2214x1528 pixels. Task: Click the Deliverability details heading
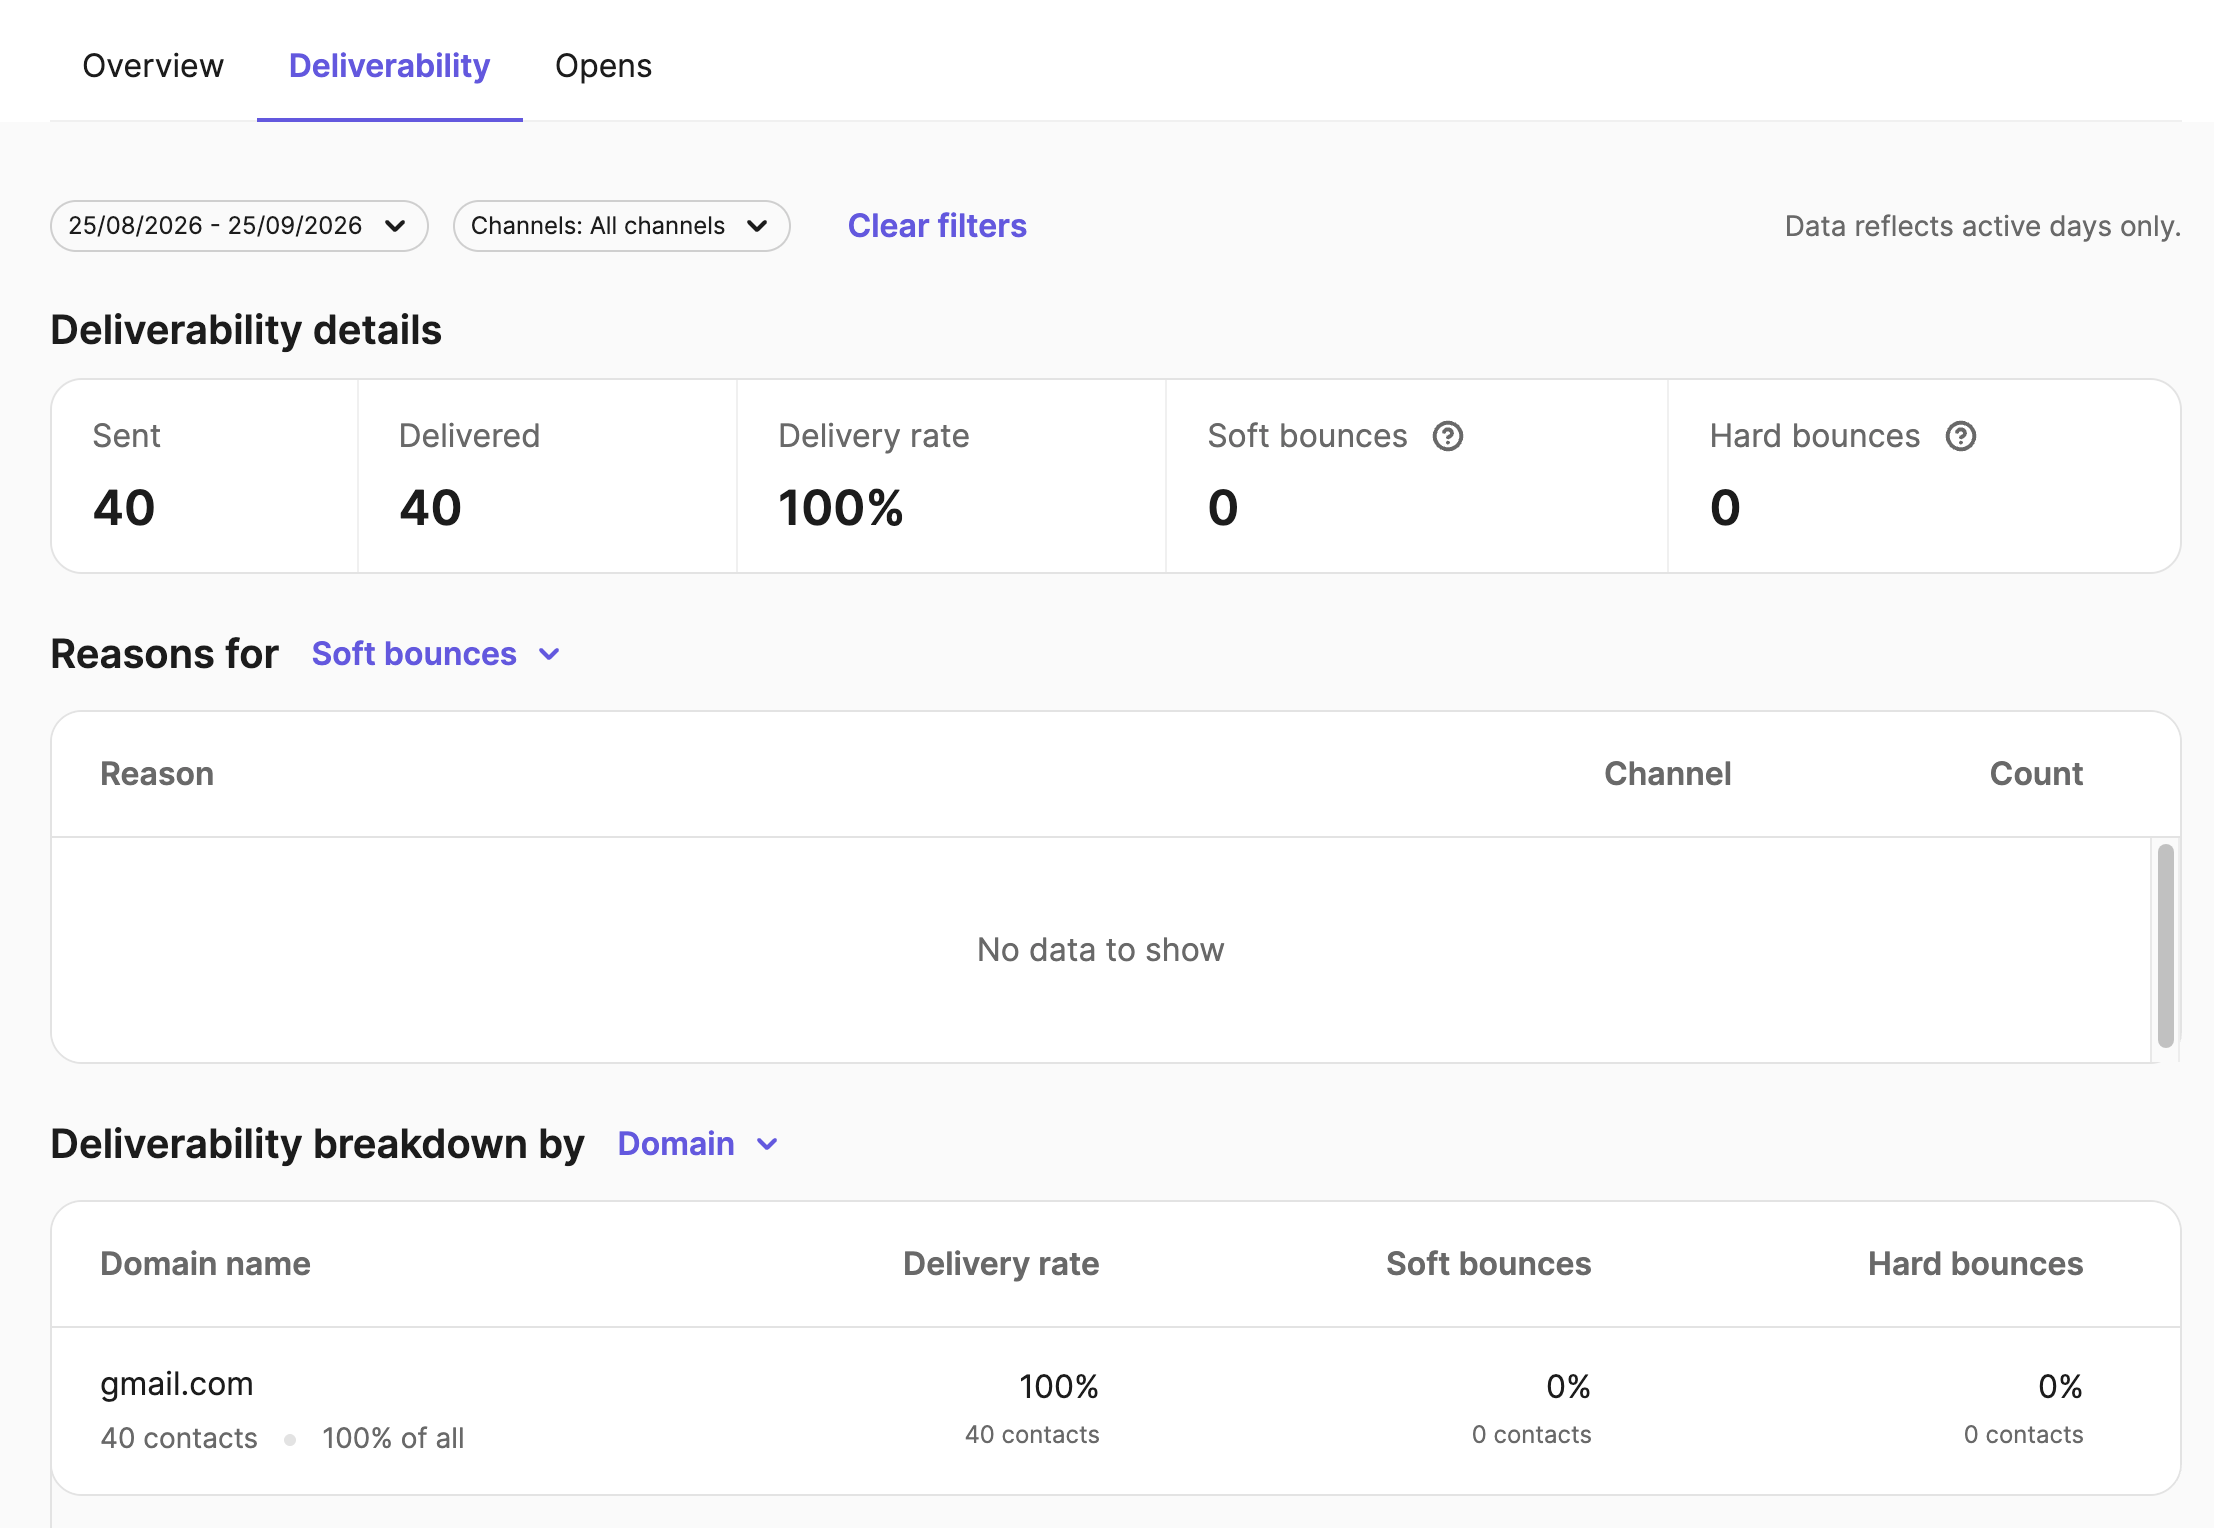coord(246,330)
